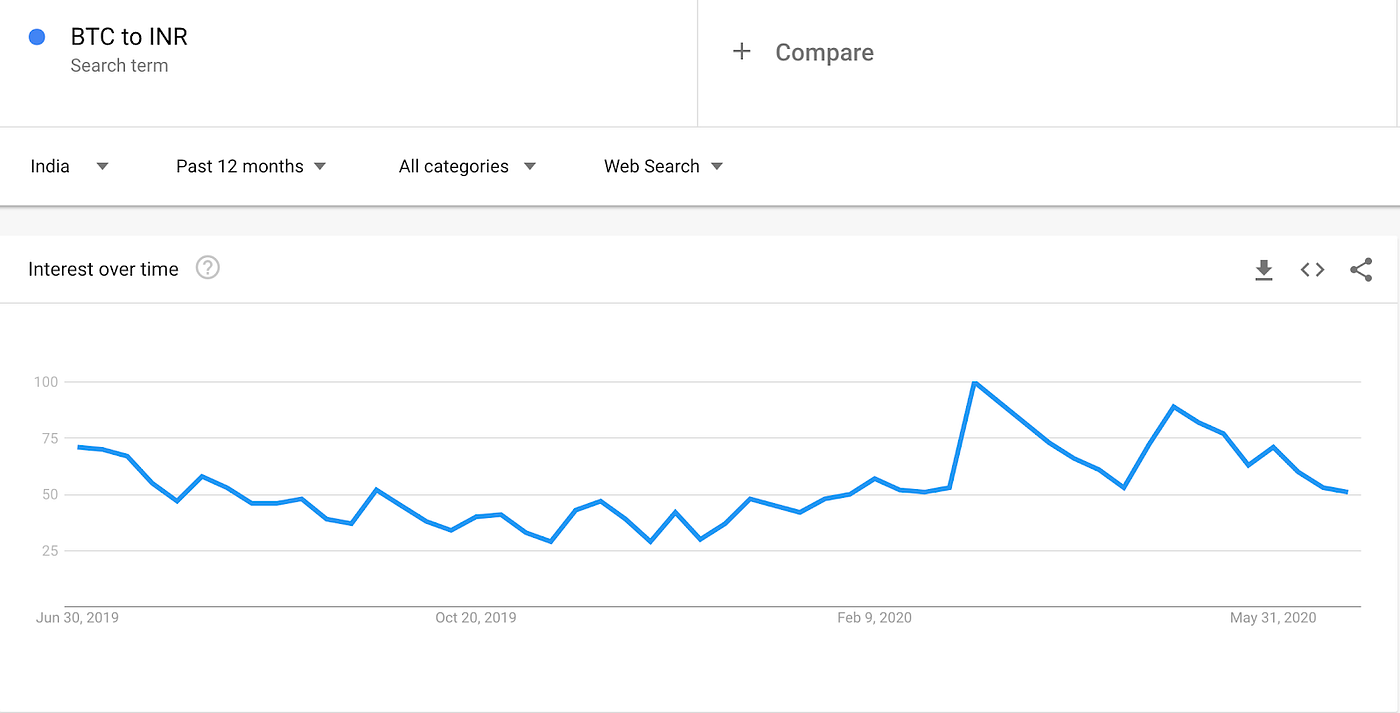Select the Web Search filter

click(x=651, y=166)
